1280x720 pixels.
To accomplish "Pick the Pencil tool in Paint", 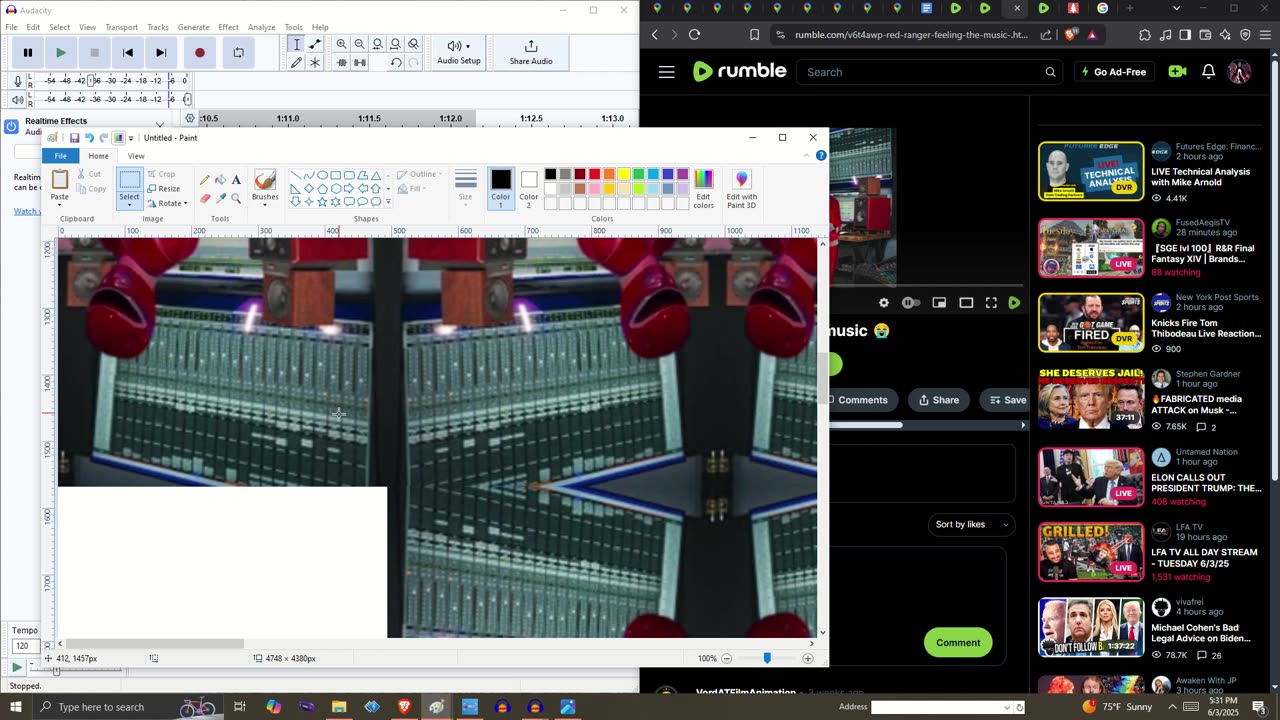I will click(x=205, y=180).
